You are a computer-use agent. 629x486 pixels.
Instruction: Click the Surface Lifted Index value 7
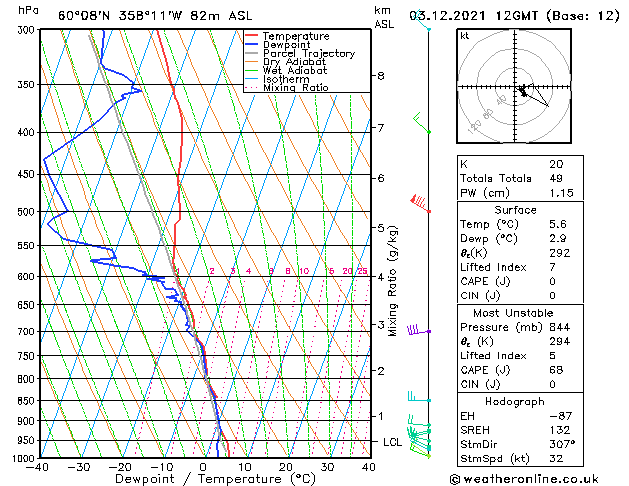point(553,267)
